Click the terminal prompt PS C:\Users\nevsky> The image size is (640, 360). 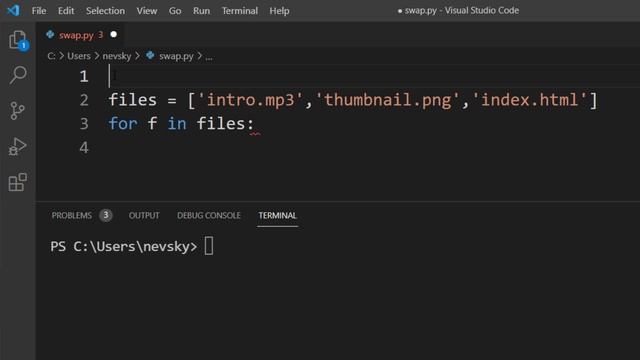pyautogui.click(x=124, y=247)
